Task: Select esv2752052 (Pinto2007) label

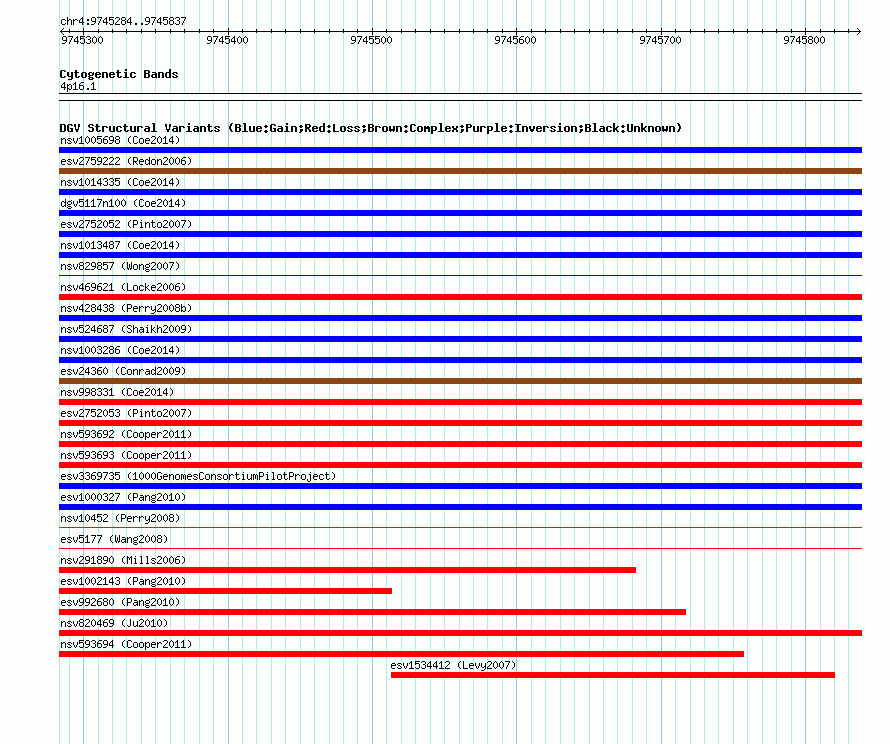Action: (126, 224)
